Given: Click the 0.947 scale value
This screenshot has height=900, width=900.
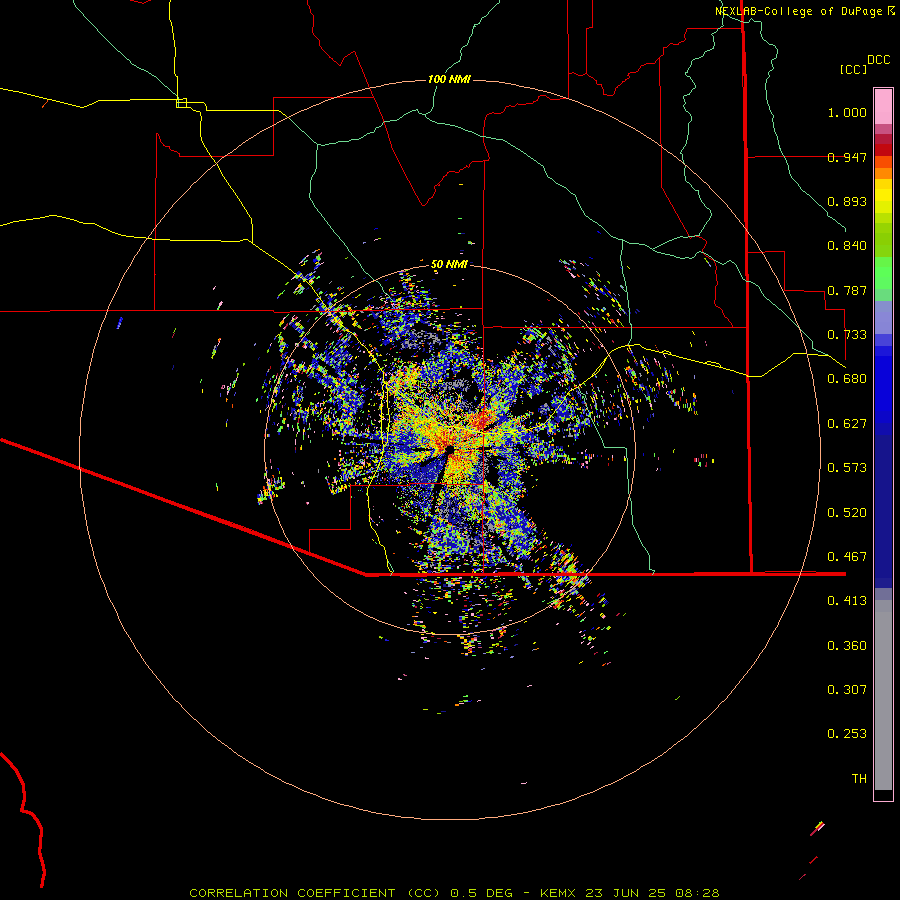Looking at the screenshot, I should pos(847,157).
